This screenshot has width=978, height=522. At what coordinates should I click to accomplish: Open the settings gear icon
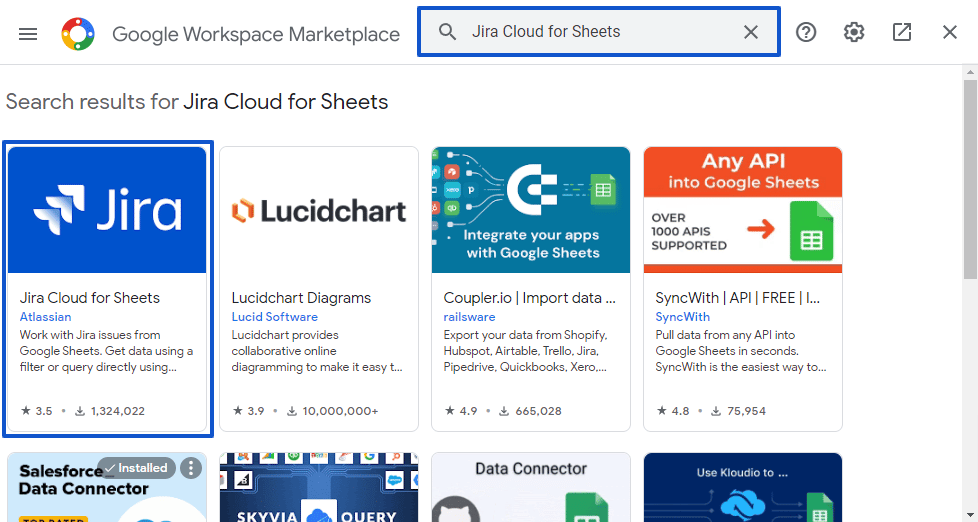[x=854, y=32]
